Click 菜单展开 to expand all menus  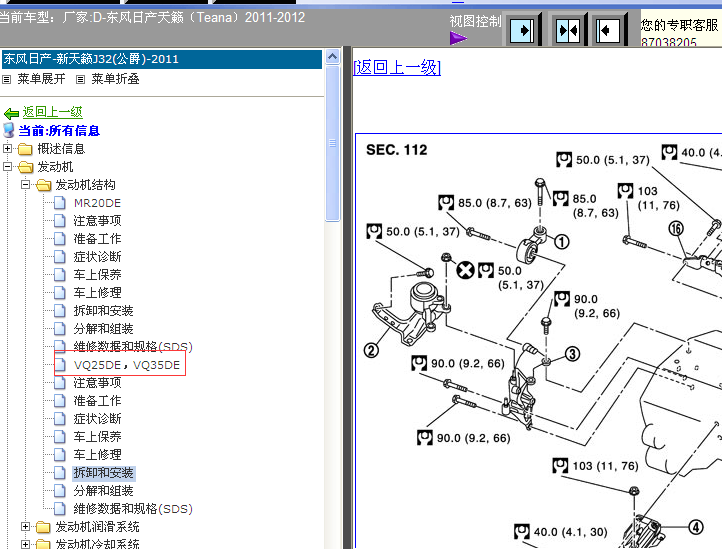pyautogui.click(x=41, y=79)
